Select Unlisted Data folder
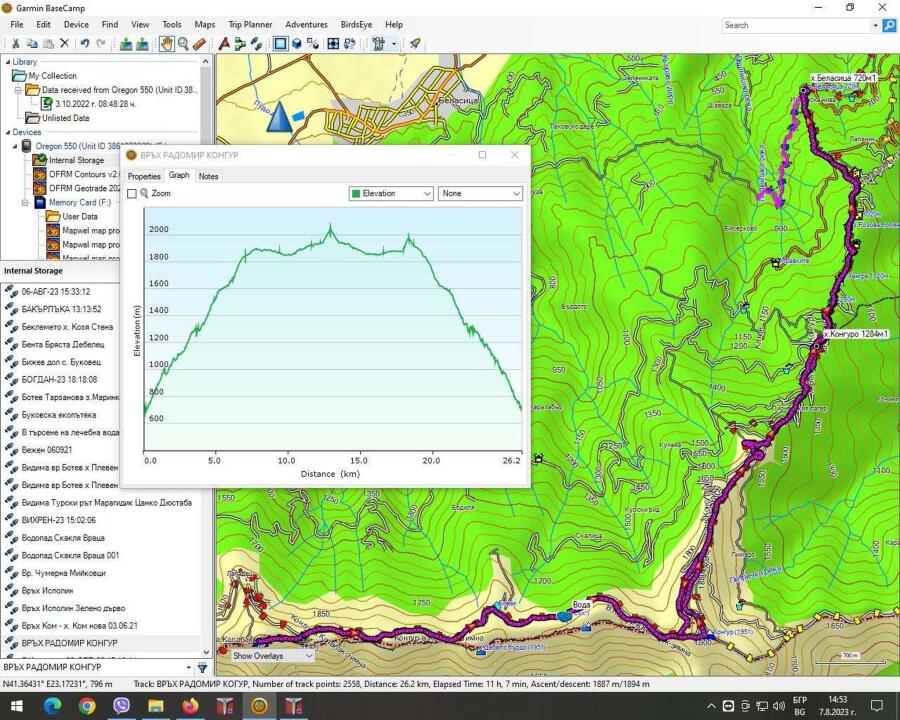900x720 pixels. tap(65, 118)
